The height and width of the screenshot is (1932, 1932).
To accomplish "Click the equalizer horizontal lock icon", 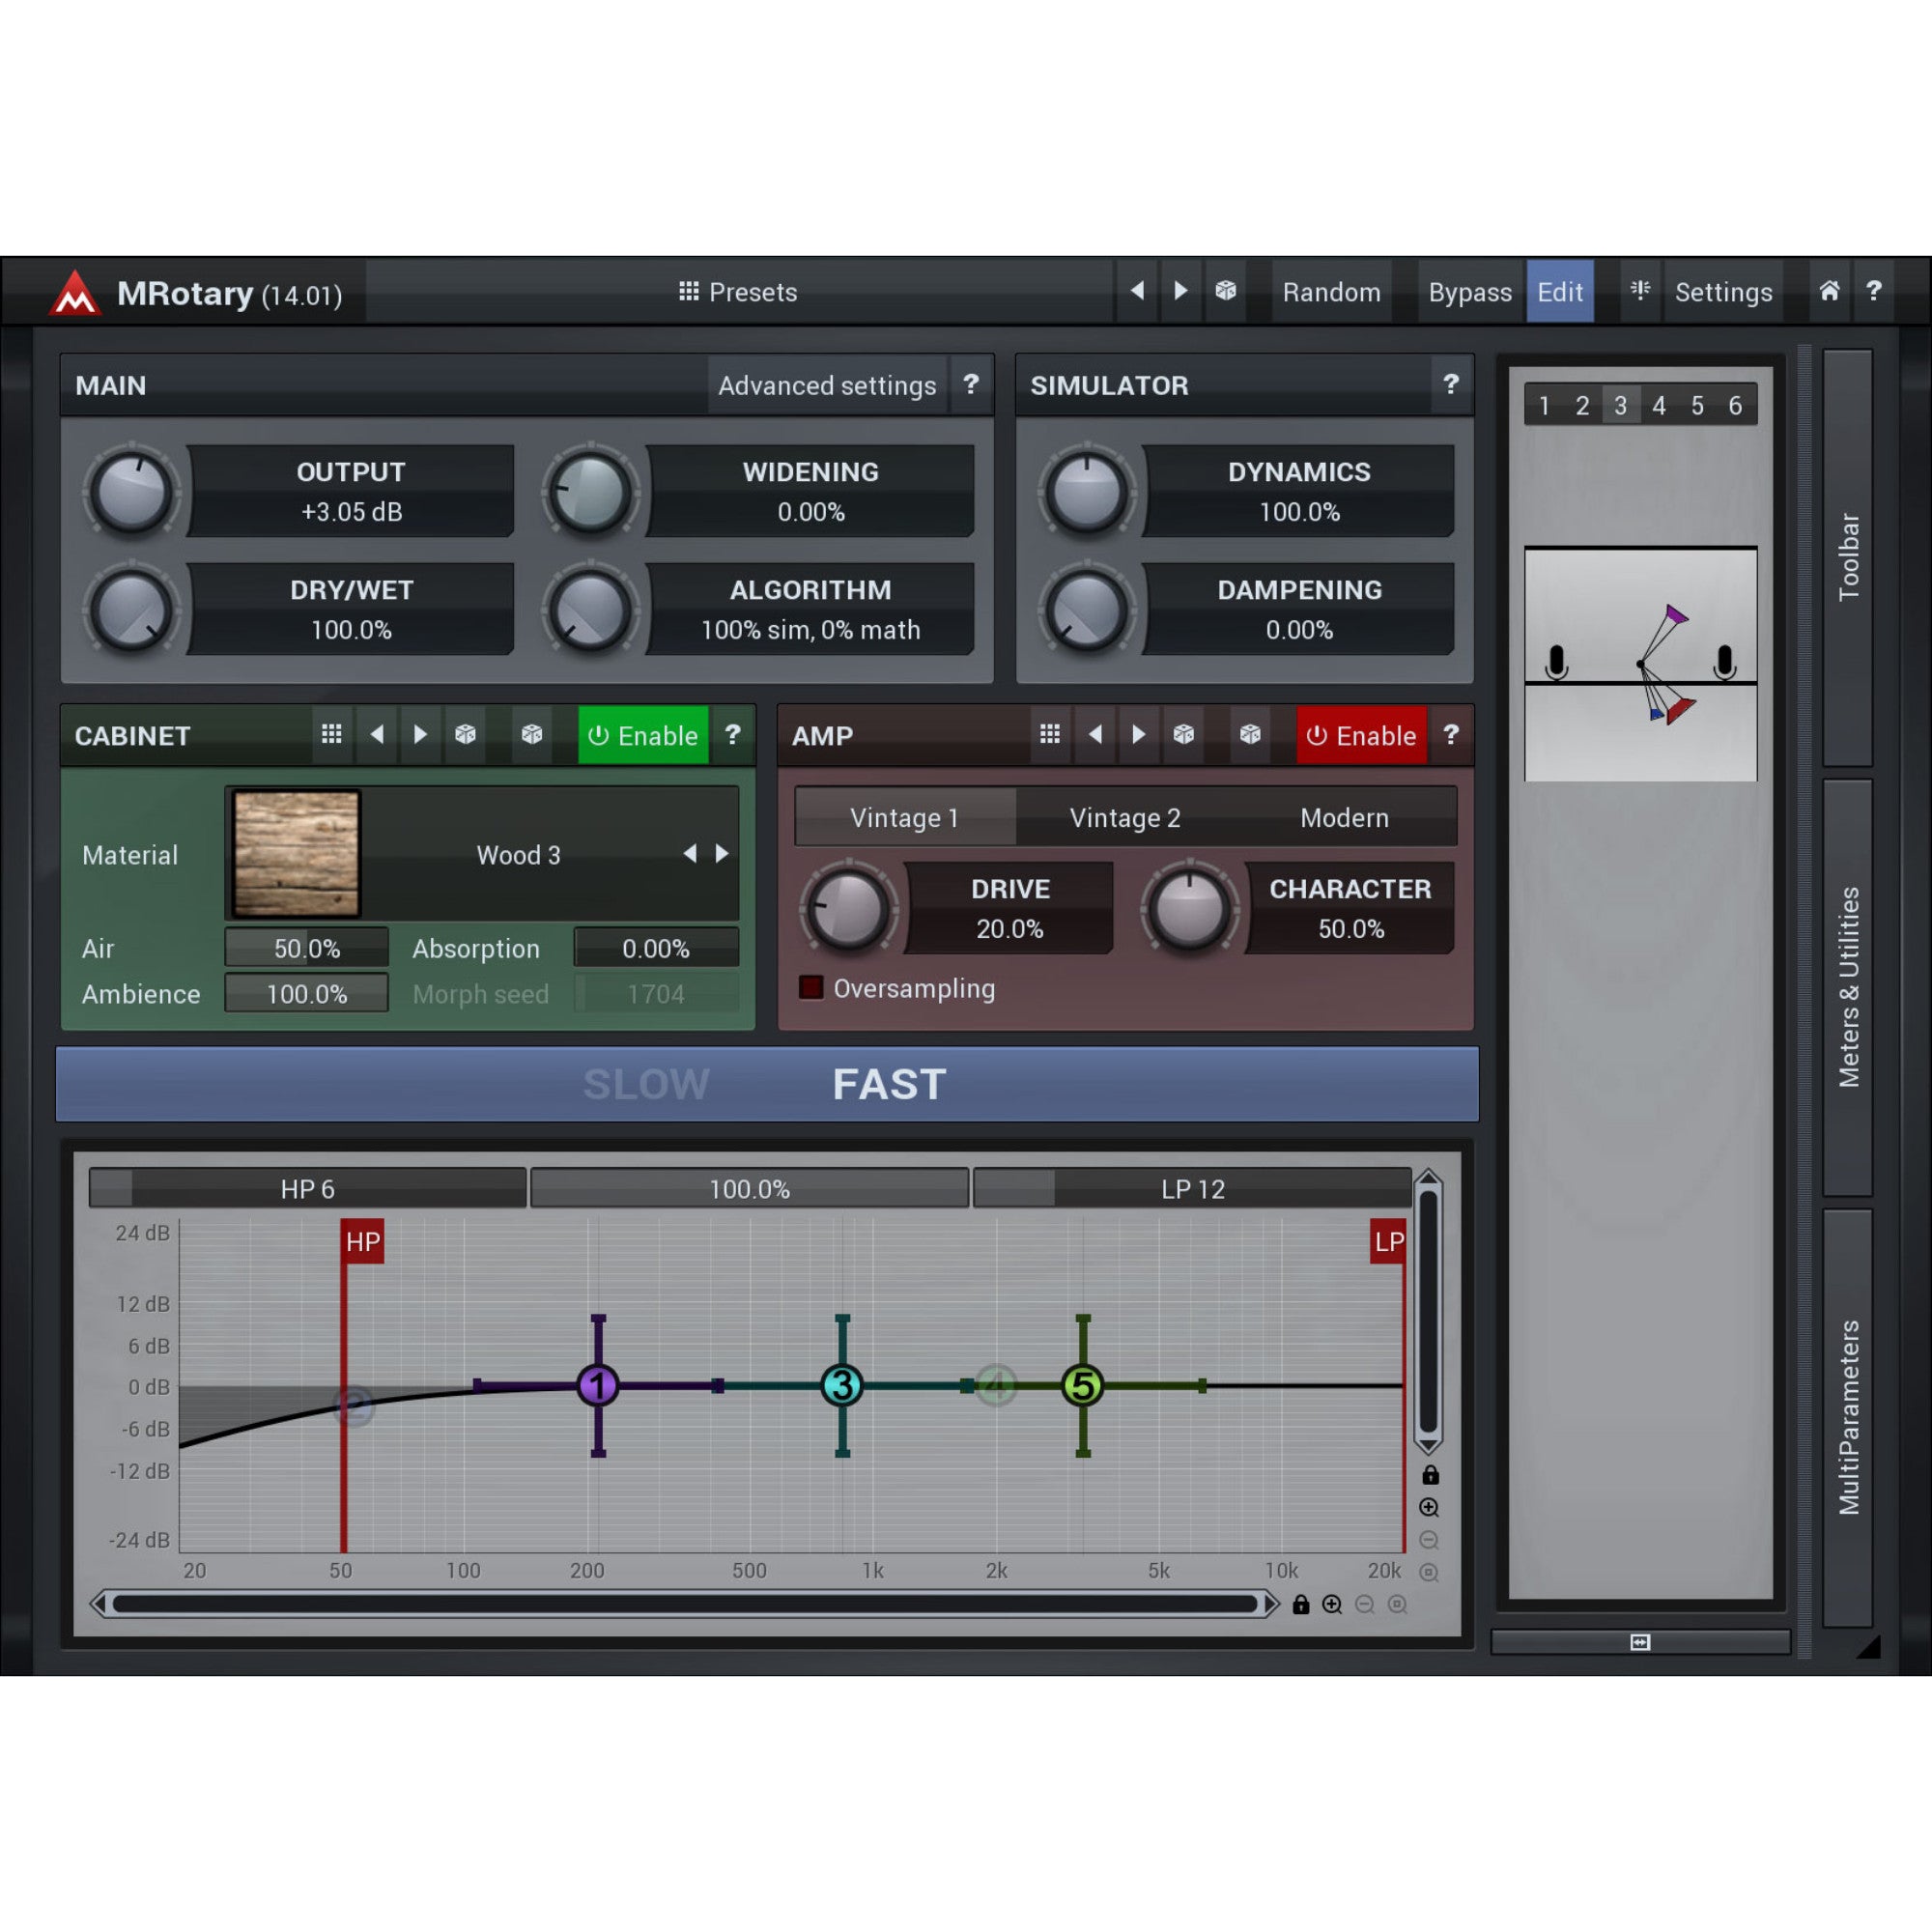I will coord(1300,1604).
